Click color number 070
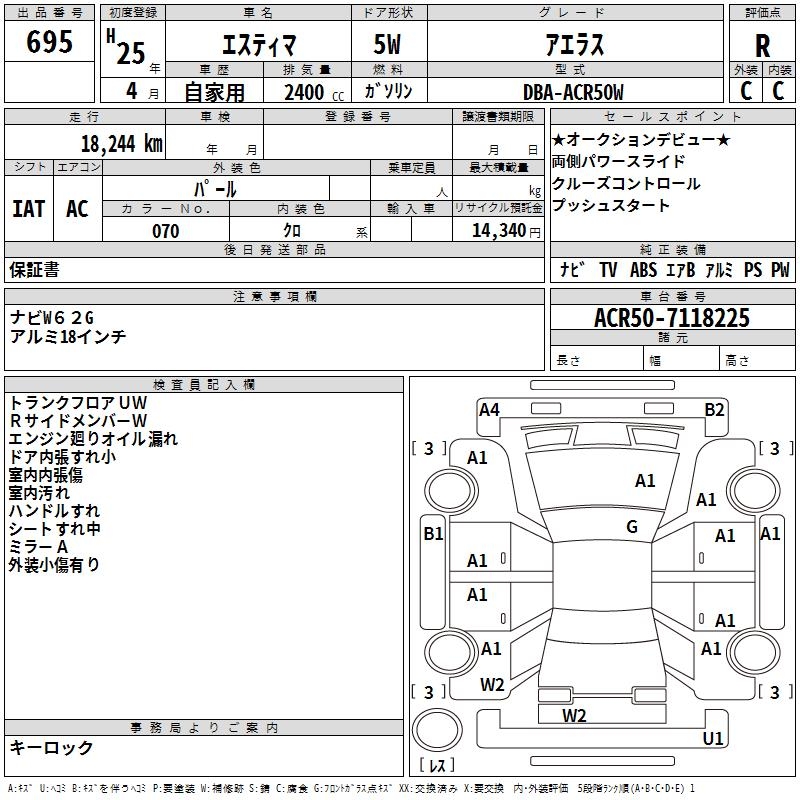Viewport: 800px width, 800px height. coord(166,231)
